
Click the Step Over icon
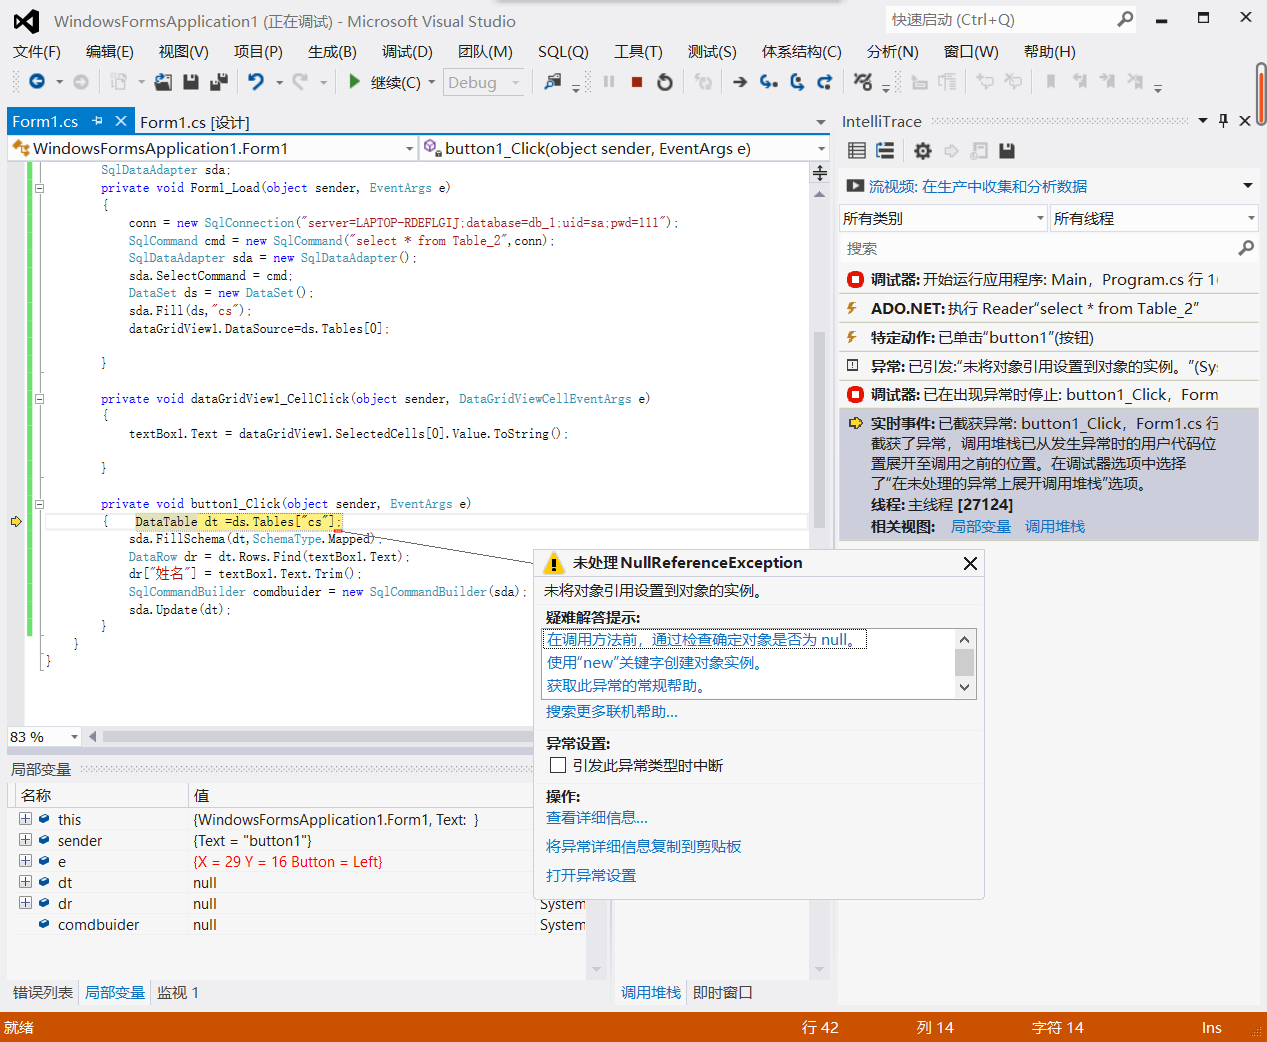(797, 82)
